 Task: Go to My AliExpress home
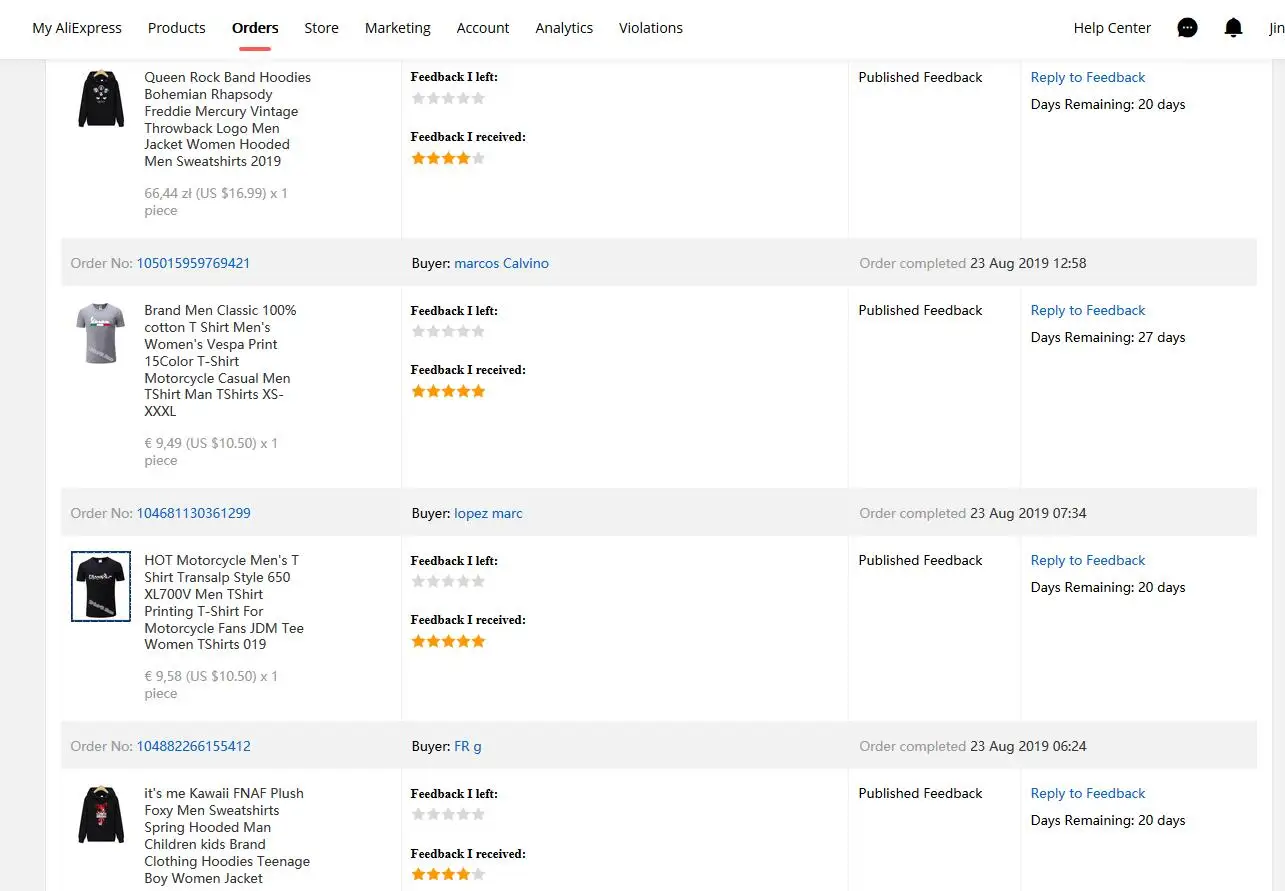[x=77, y=28]
